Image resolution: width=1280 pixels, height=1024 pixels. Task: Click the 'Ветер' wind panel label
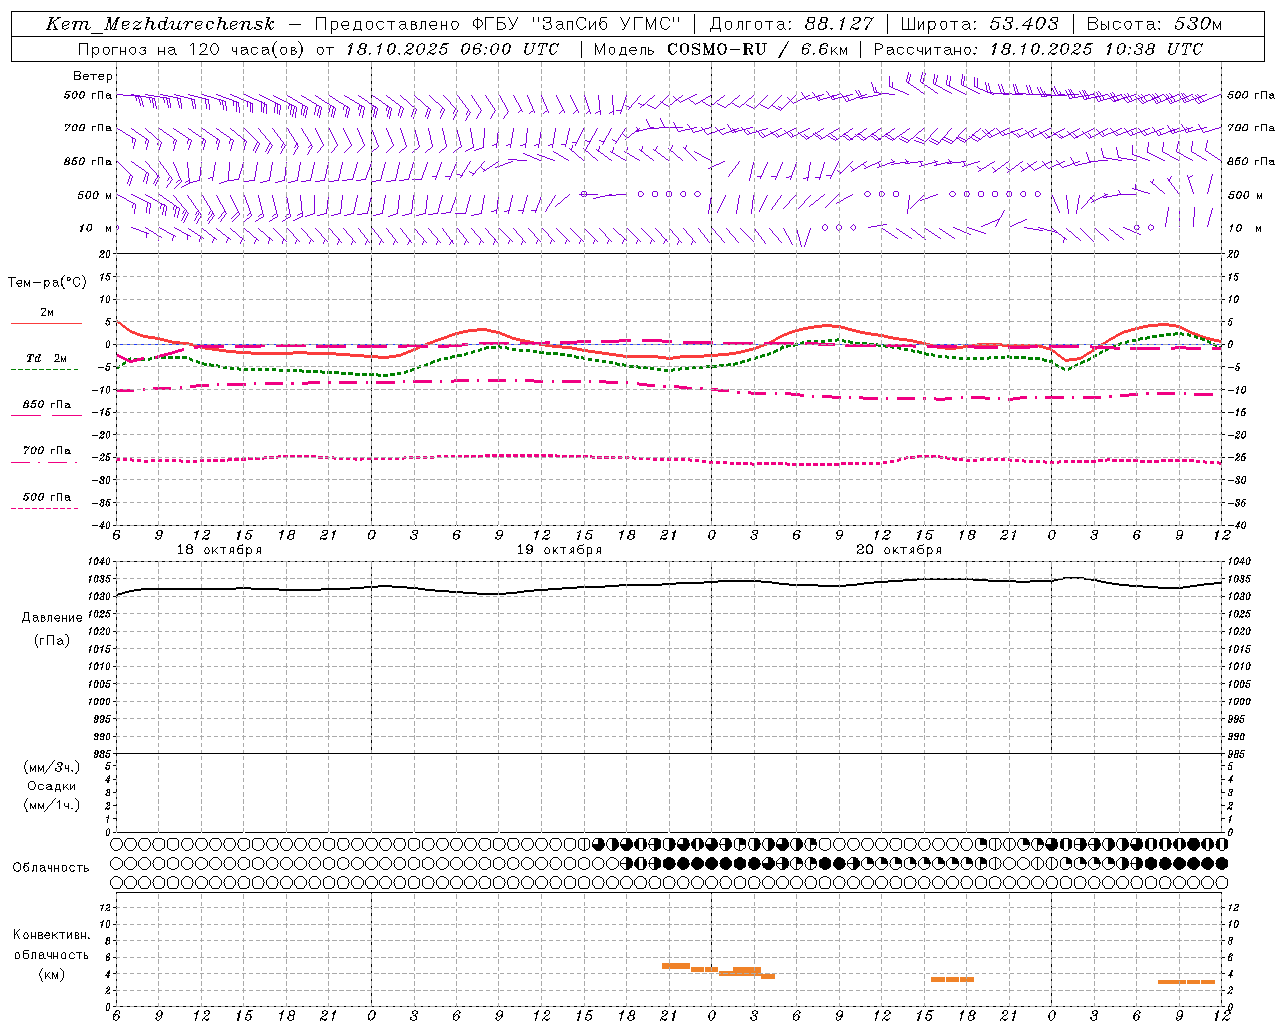tap(93, 76)
